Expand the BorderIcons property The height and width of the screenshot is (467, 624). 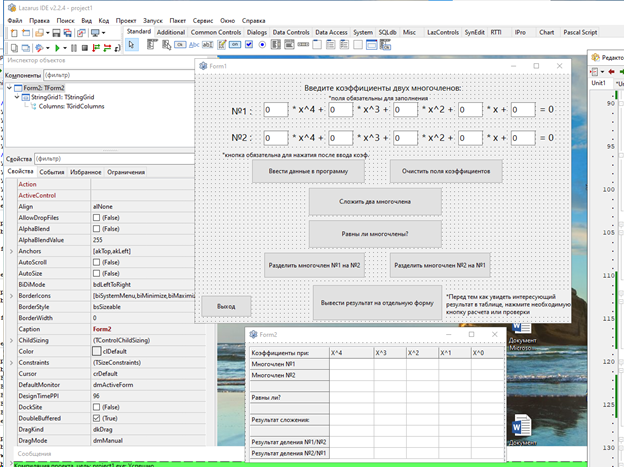pyautogui.click(x=10, y=296)
